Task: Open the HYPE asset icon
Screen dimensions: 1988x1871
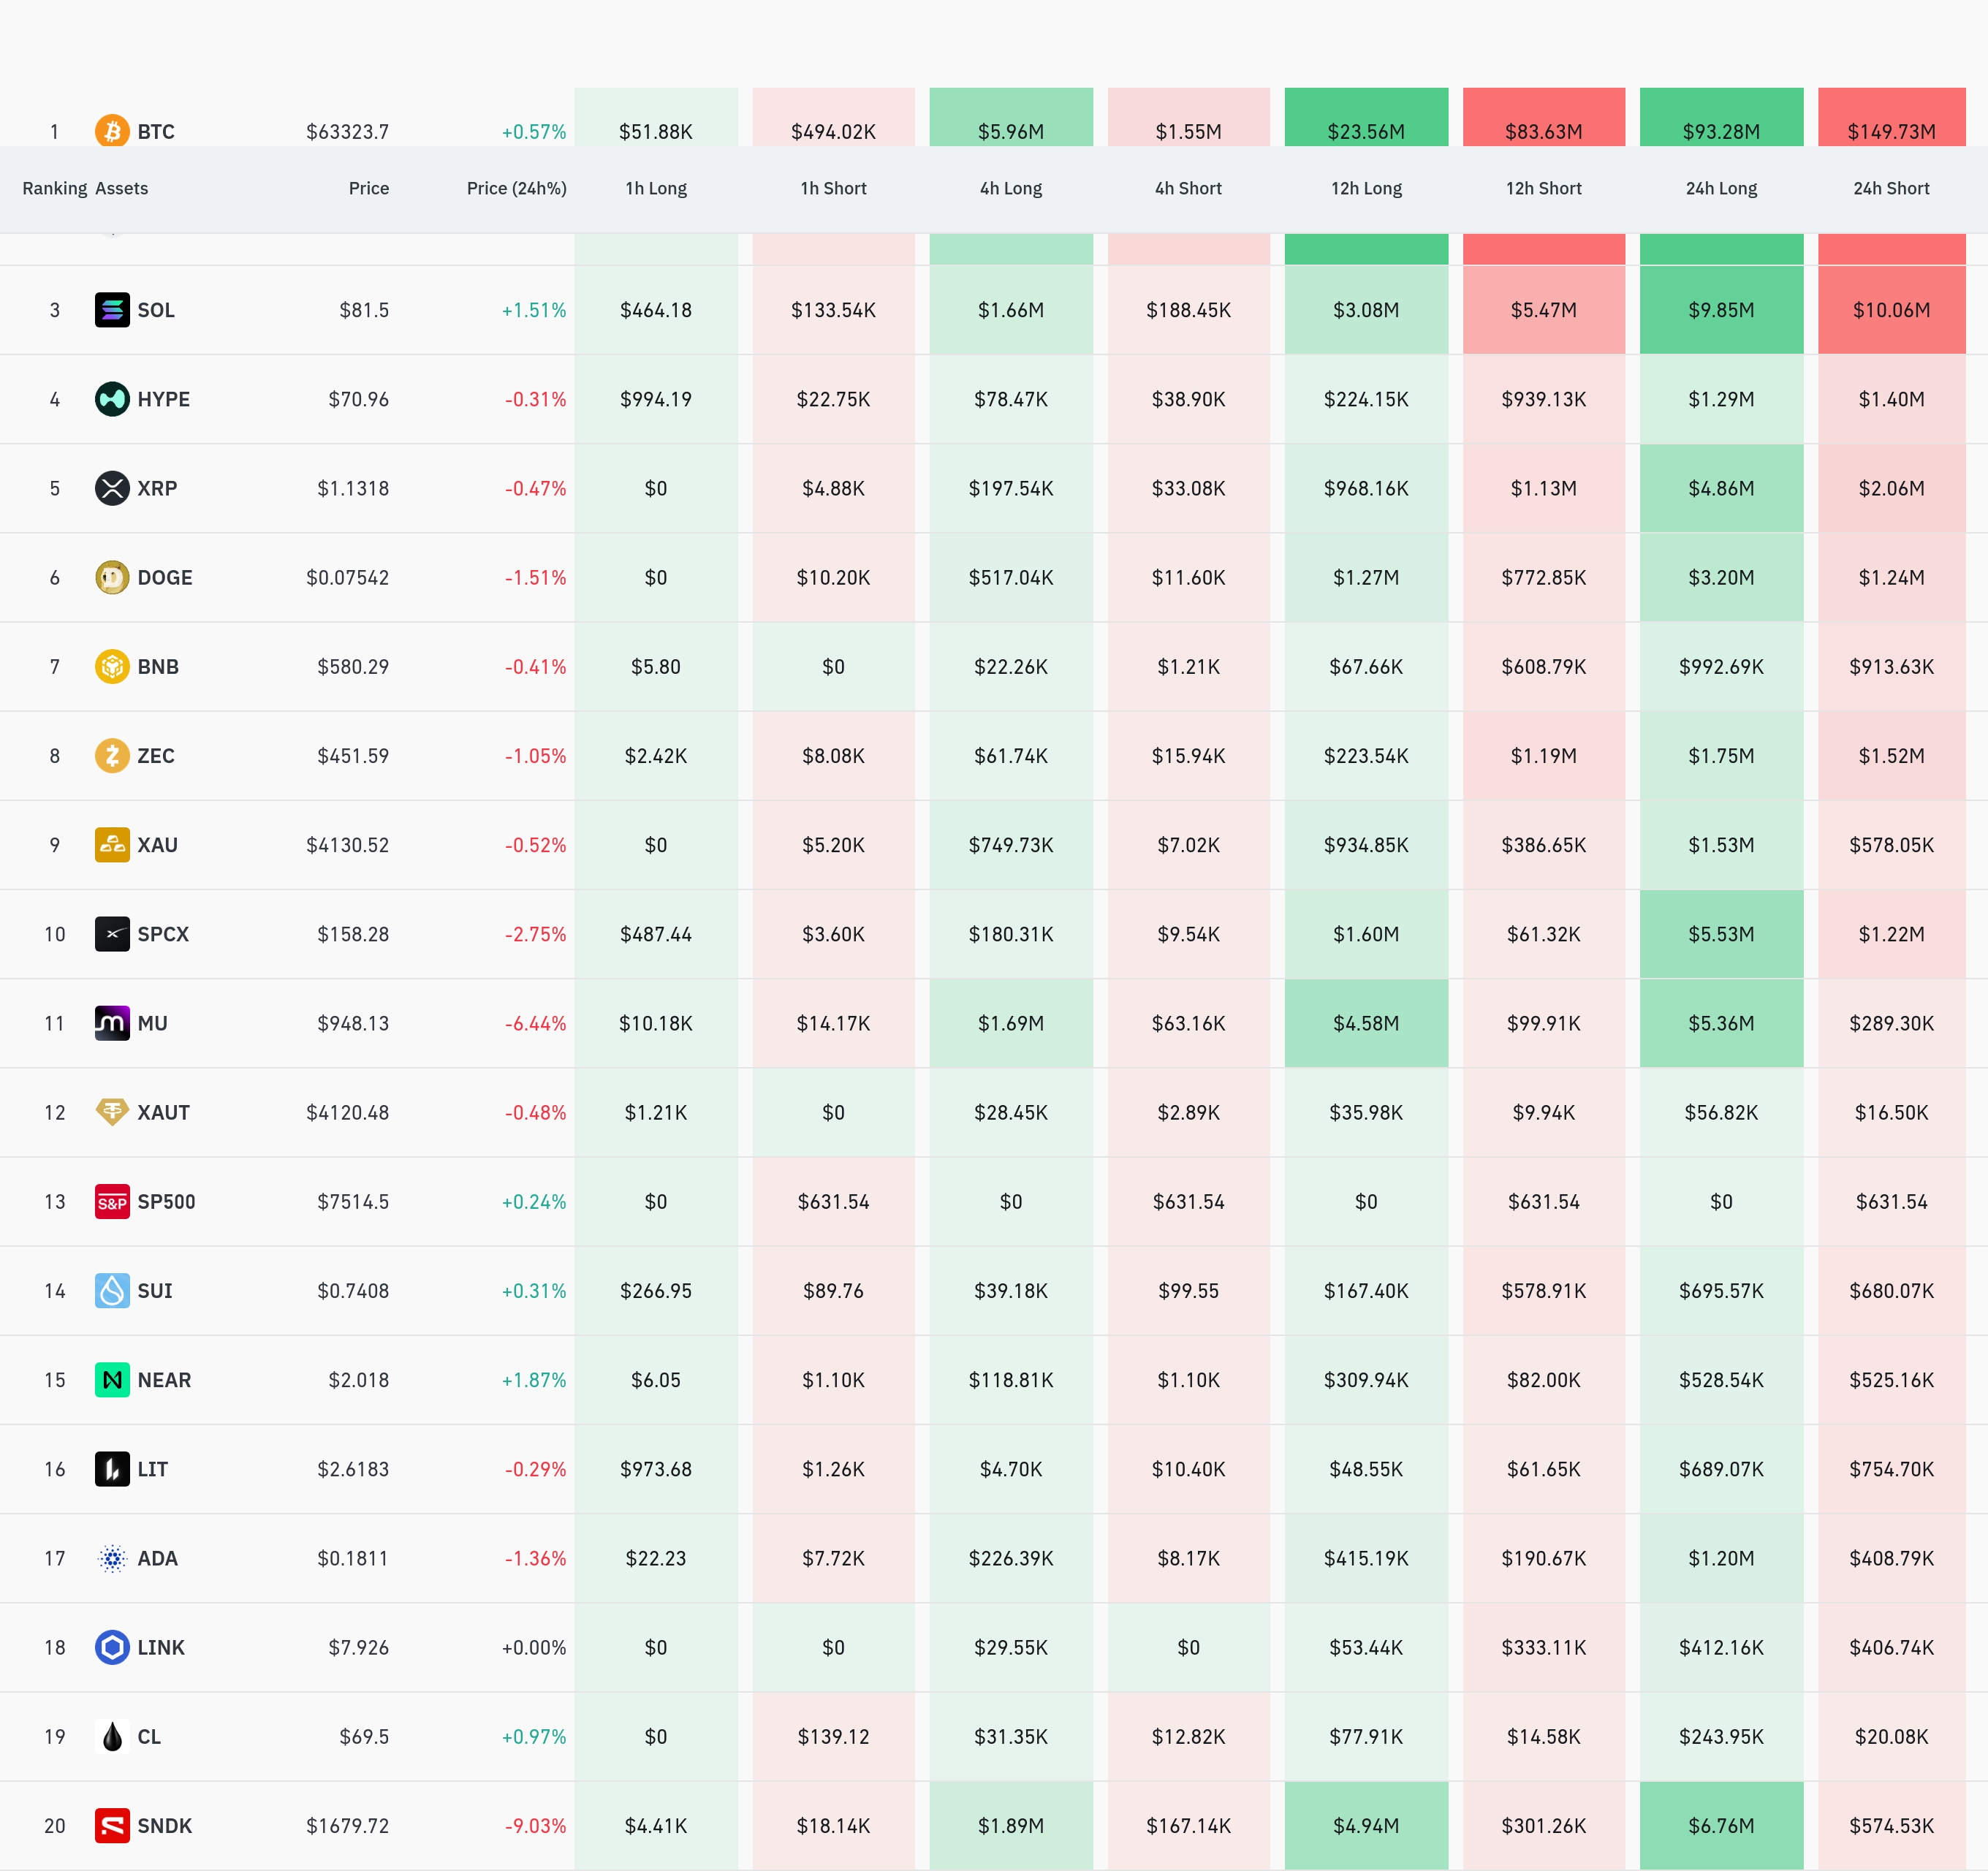Action: (x=112, y=399)
